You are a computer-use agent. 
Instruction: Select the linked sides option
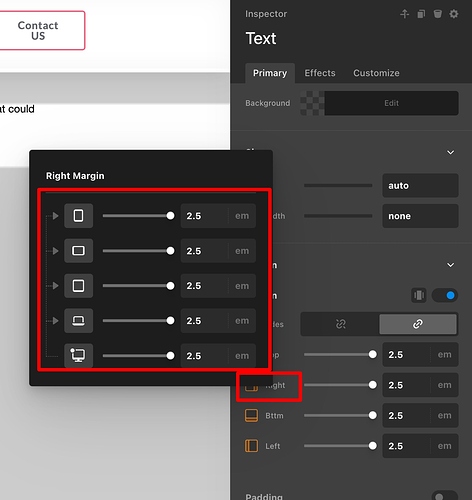(418, 324)
